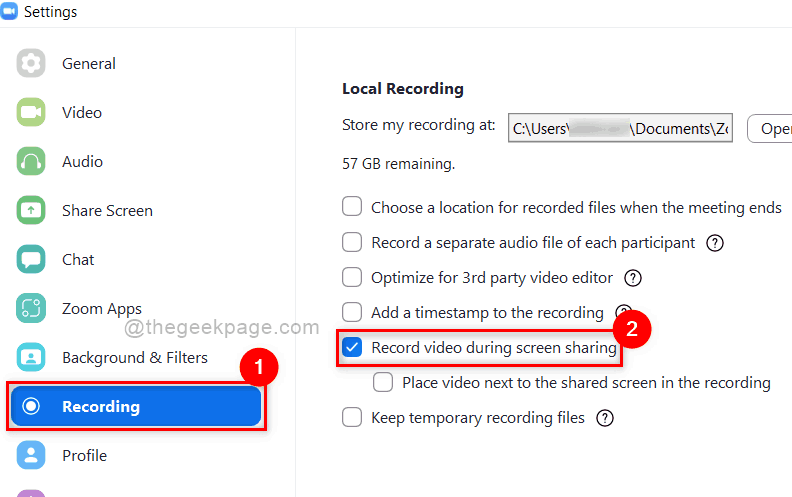Click help icon for Keep temporary recording files
The height and width of the screenshot is (497, 792).
(605, 418)
